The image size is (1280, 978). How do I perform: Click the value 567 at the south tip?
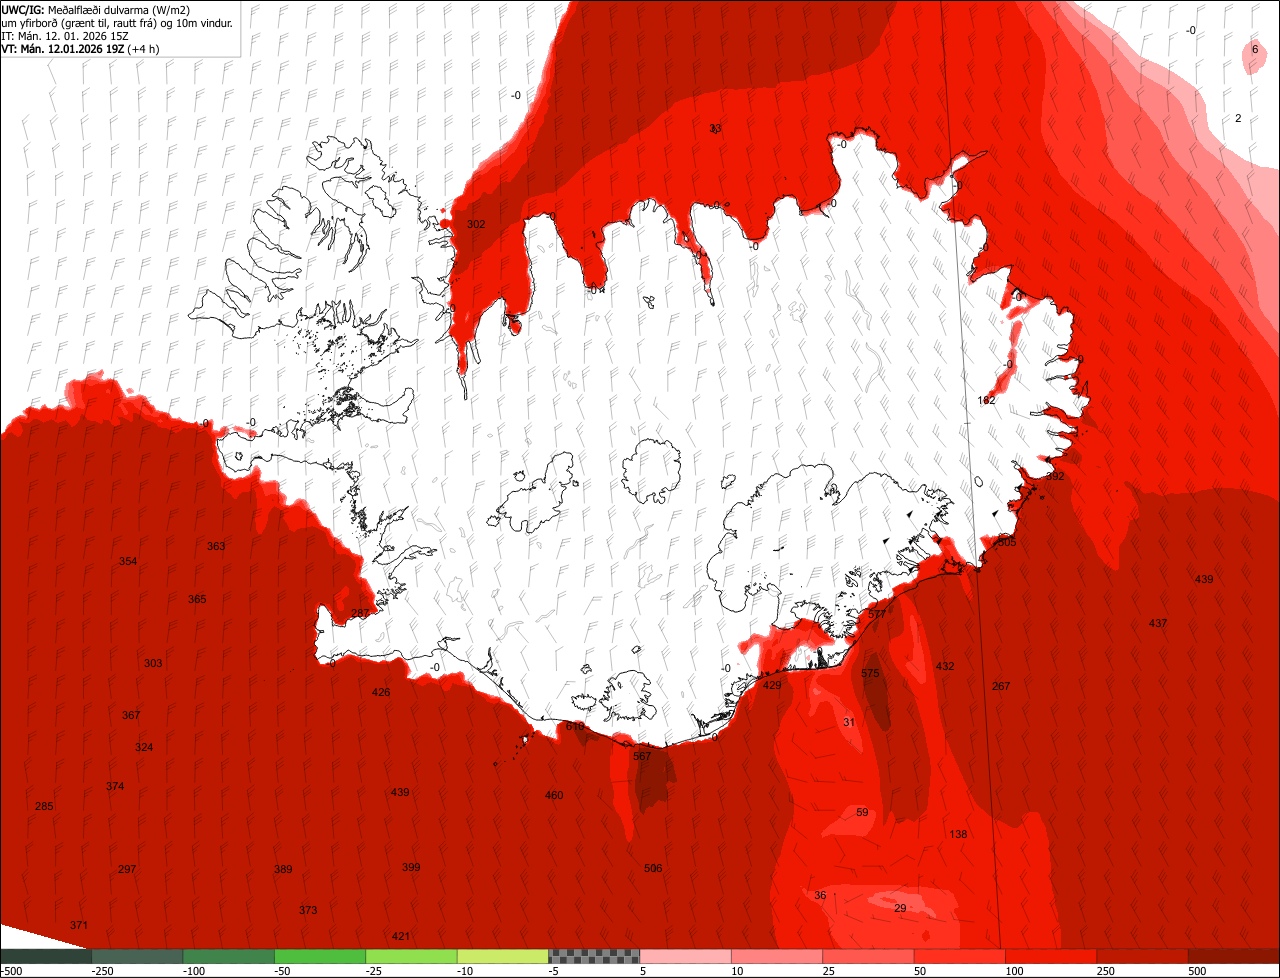[x=642, y=756]
